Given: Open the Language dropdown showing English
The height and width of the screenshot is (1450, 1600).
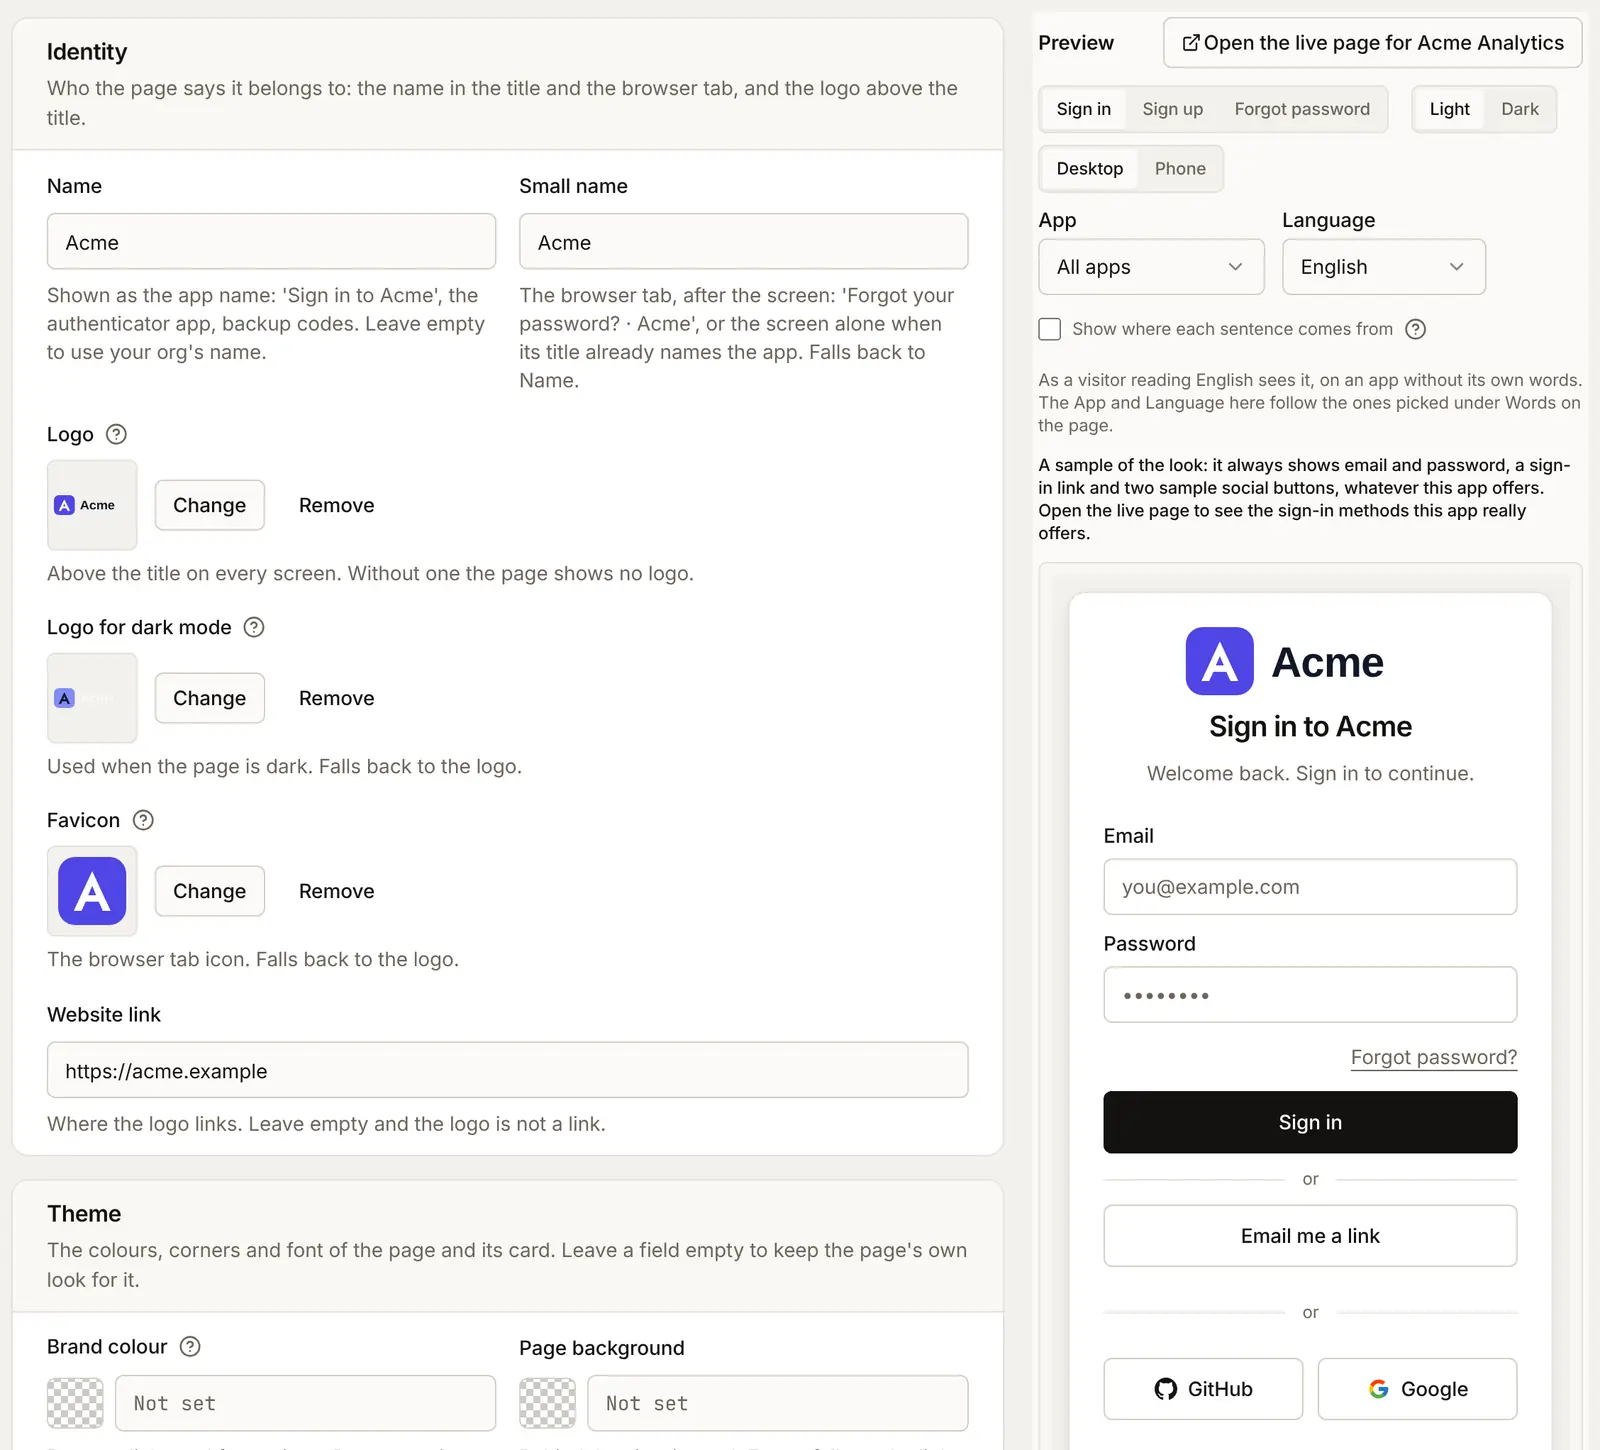Looking at the screenshot, I should point(1384,267).
